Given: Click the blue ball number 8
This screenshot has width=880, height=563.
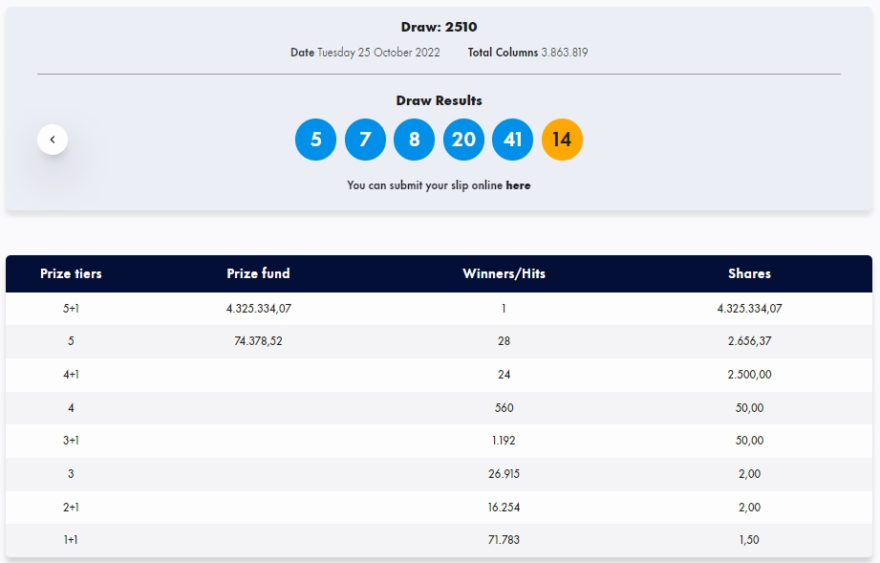Looking at the screenshot, I should click(x=414, y=140).
